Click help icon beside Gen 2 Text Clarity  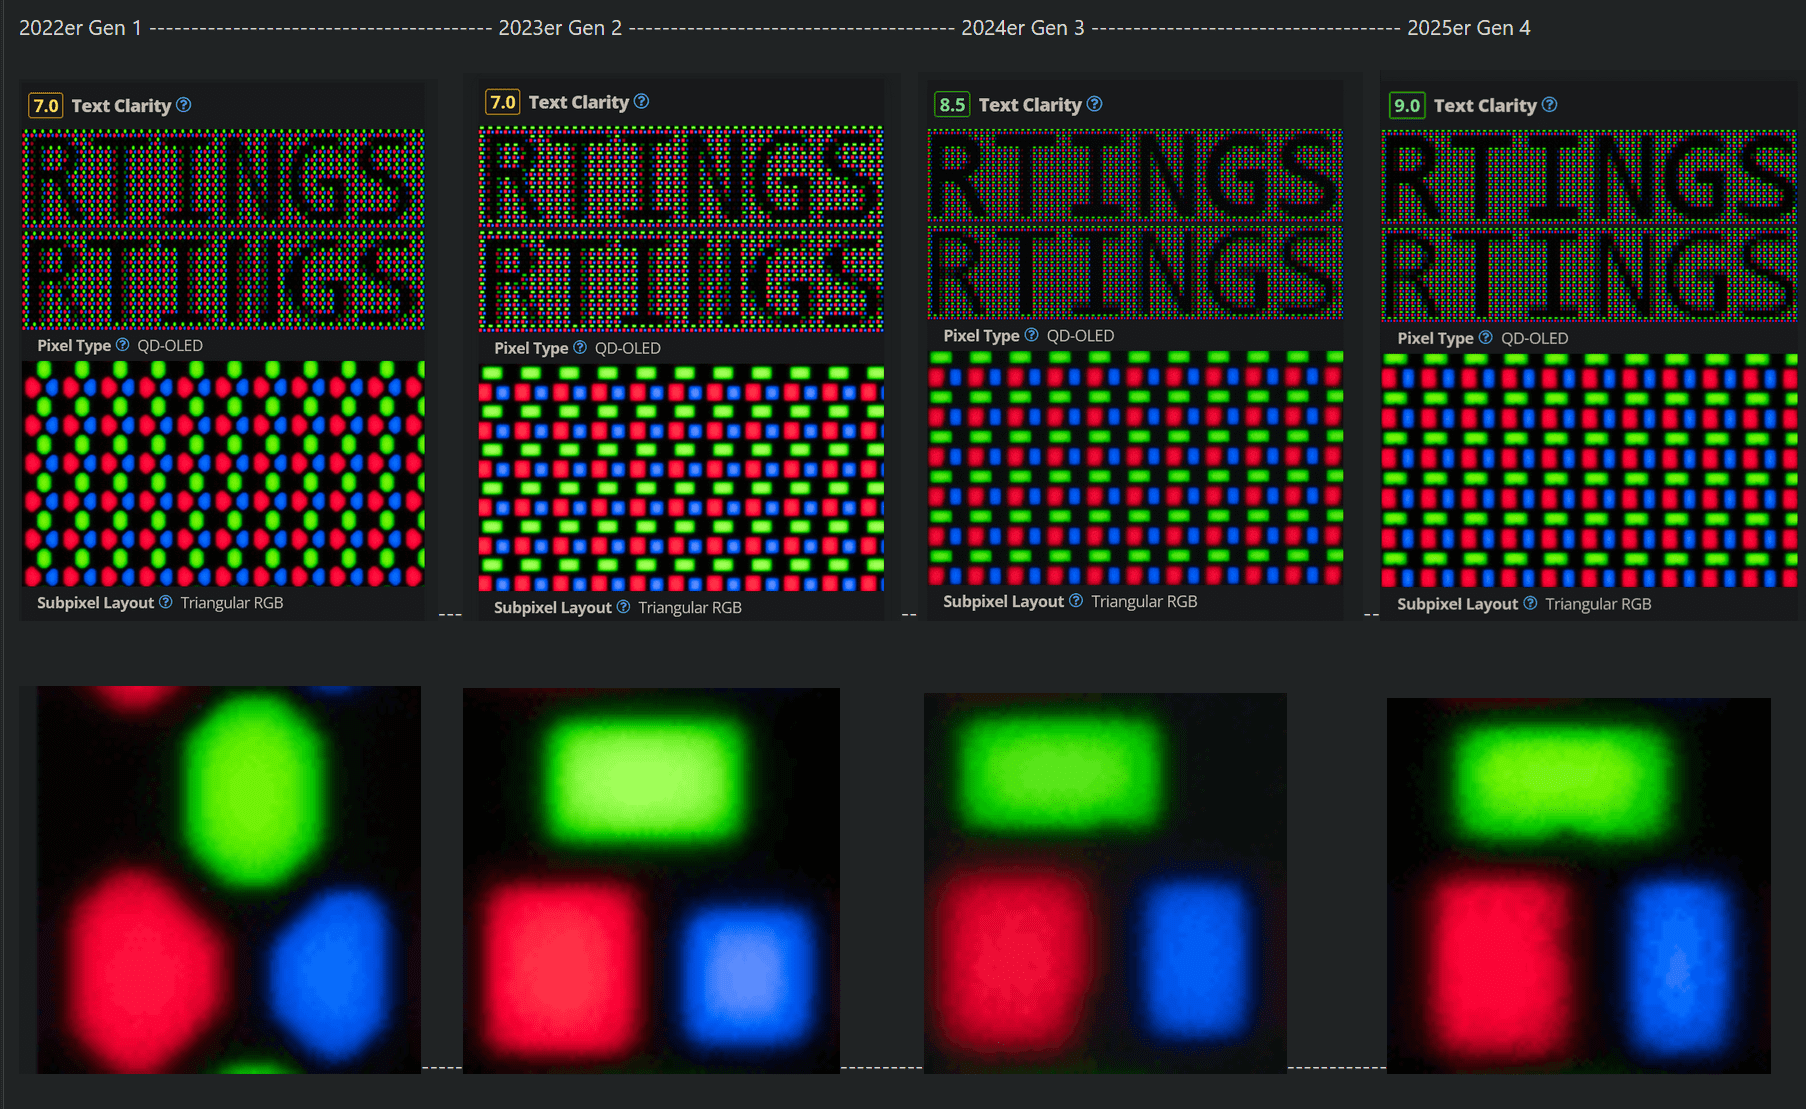point(642,101)
